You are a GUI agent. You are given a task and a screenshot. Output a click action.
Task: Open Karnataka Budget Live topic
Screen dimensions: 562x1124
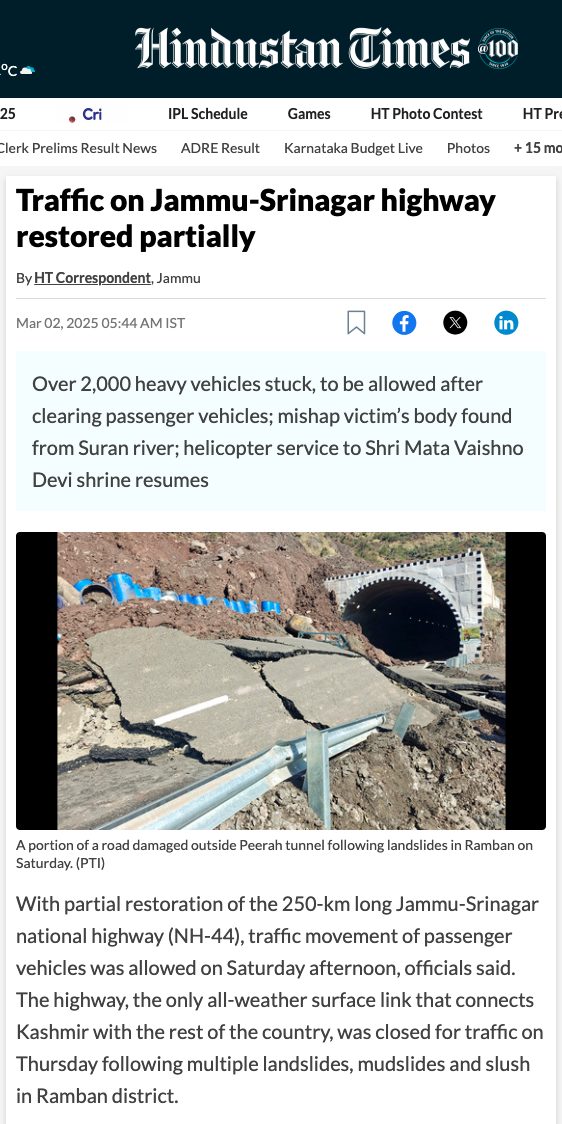click(x=353, y=148)
